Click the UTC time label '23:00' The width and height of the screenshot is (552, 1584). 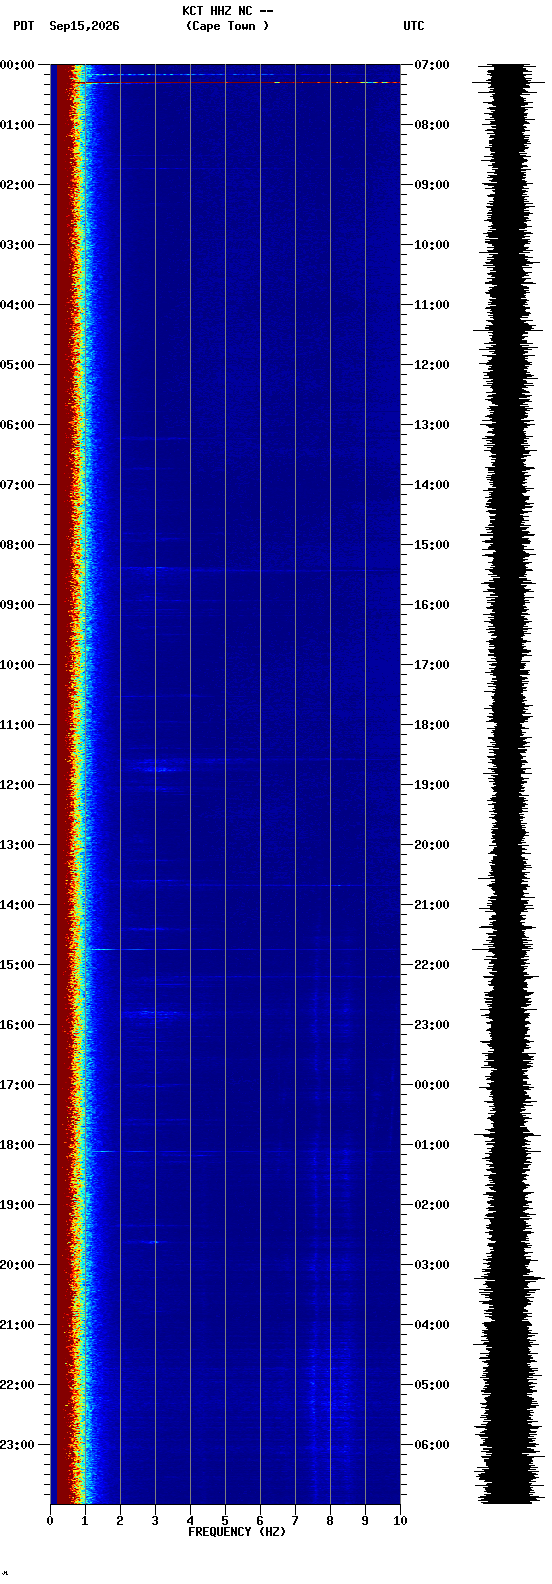click(x=432, y=1025)
